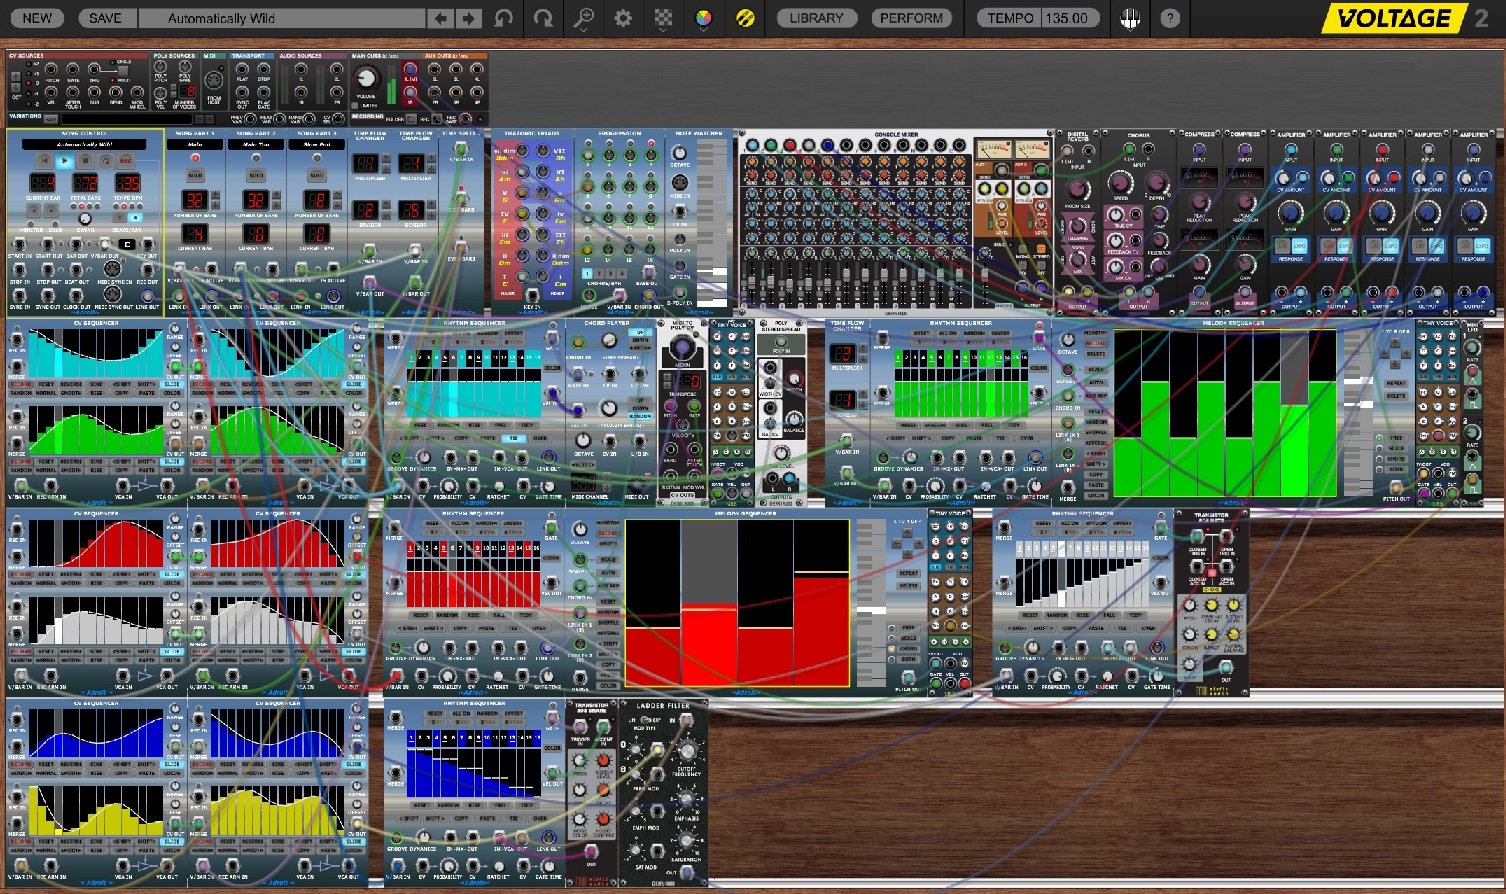Adjust the Song Control SWING knob
The height and width of the screenshot is (894, 1506).
tap(85, 218)
